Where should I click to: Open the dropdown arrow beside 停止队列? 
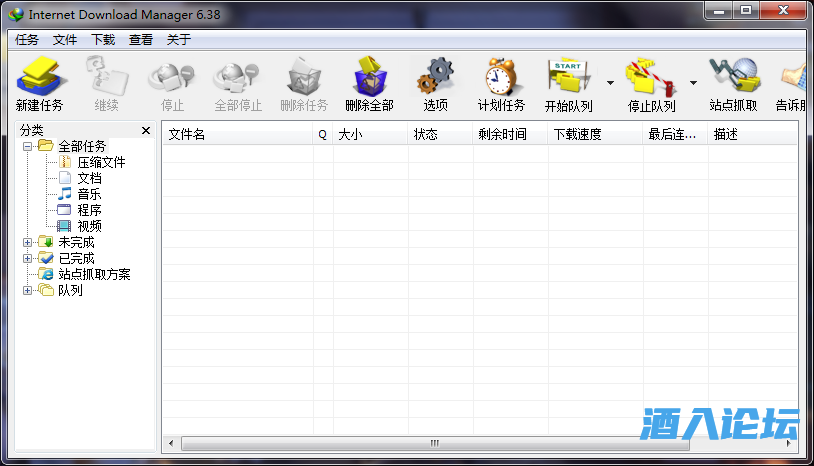coord(693,83)
